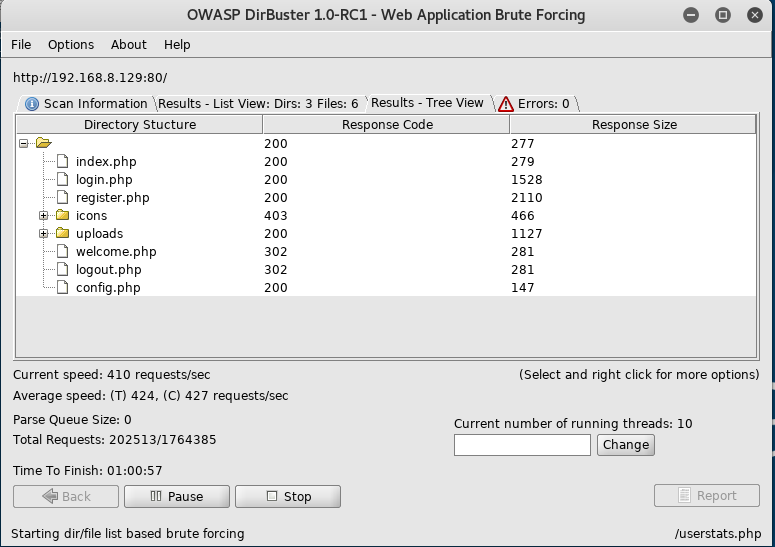Select index.php in the tree
Image resolution: width=775 pixels, height=547 pixels.
(x=106, y=162)
